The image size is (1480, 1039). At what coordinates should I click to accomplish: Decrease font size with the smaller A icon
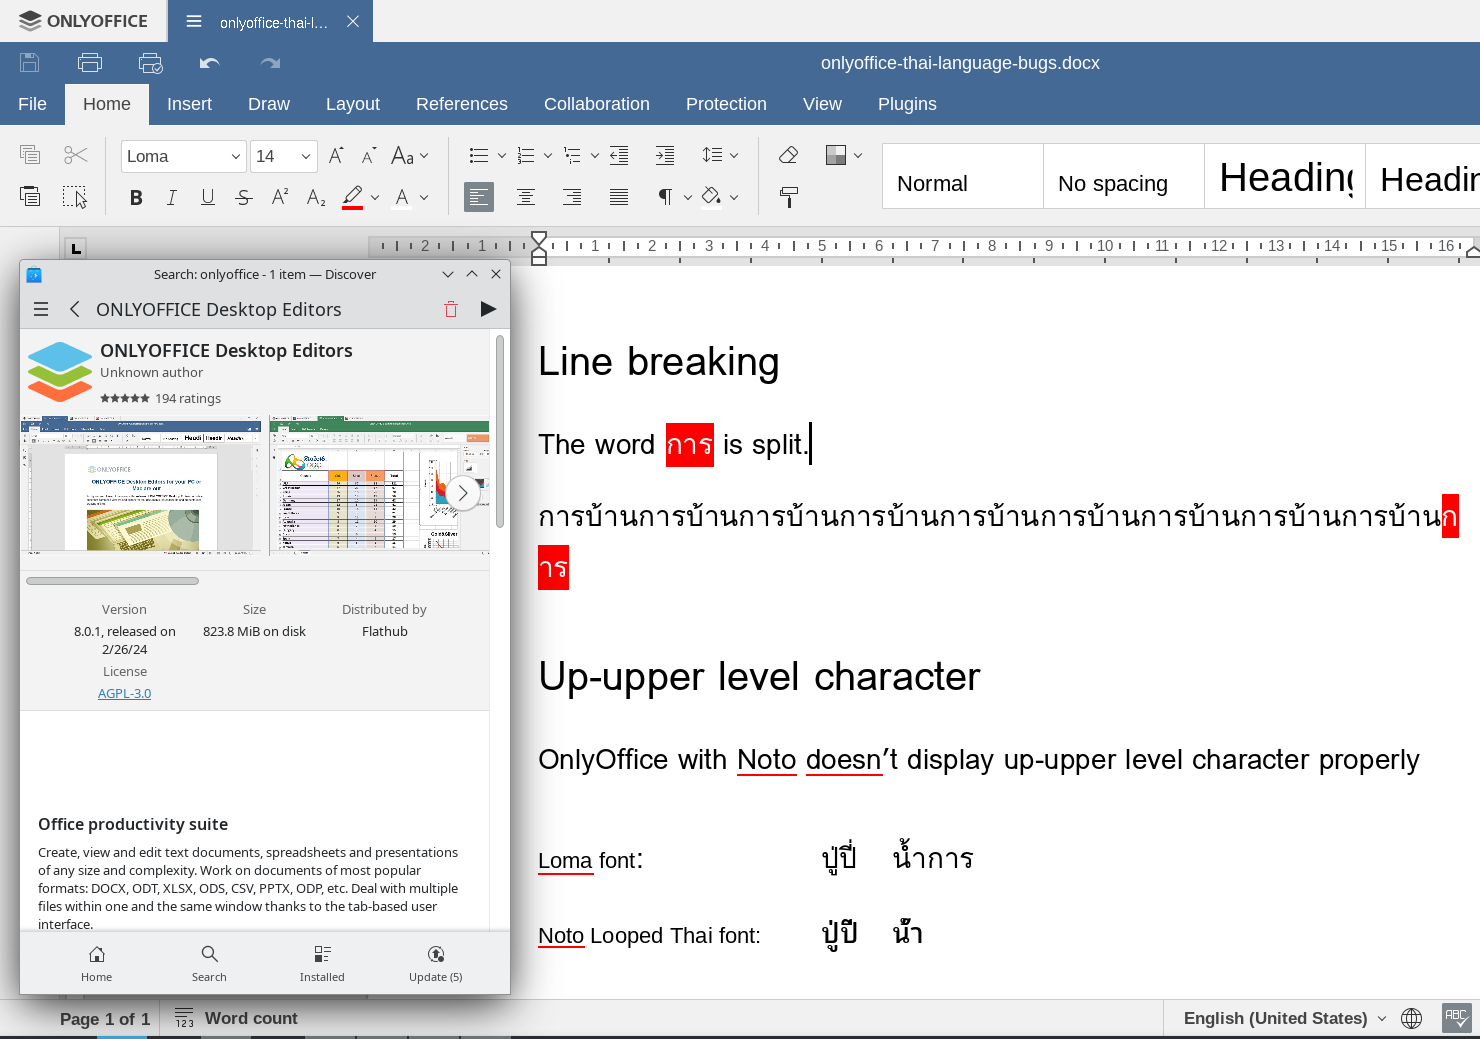point(369,156)
